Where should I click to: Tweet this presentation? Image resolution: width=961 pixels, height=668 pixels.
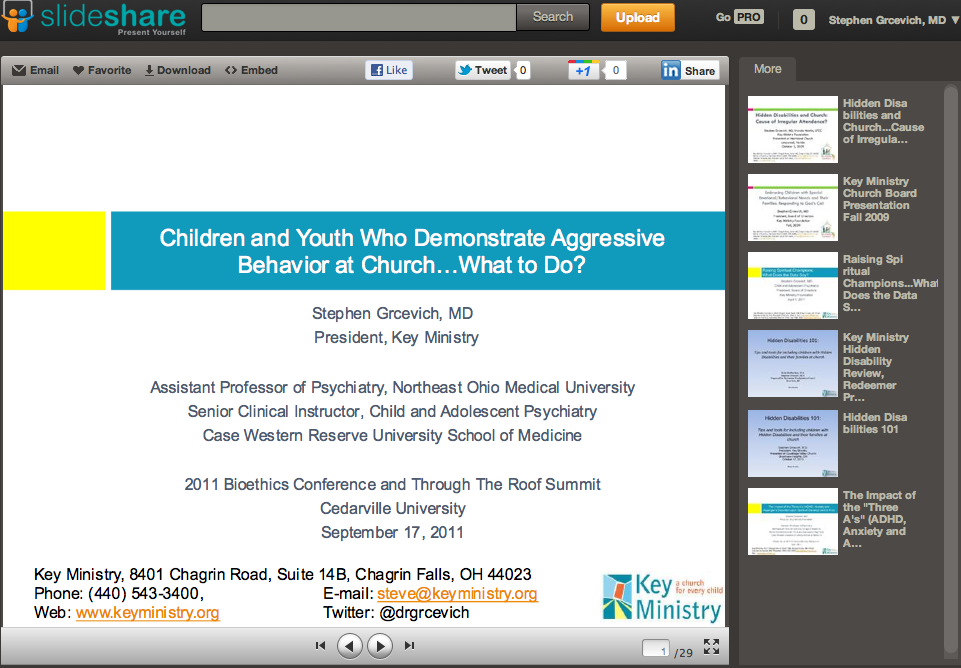483,70
